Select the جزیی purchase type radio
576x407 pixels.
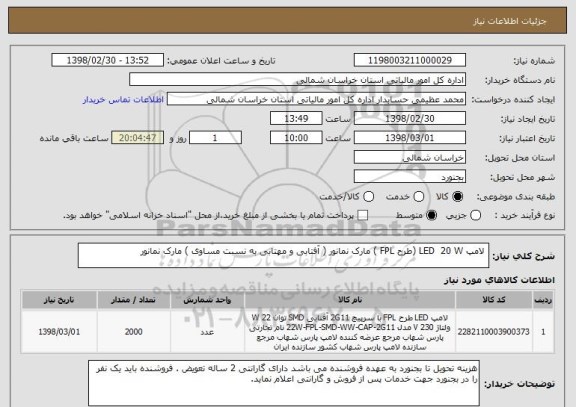point(475,216)
